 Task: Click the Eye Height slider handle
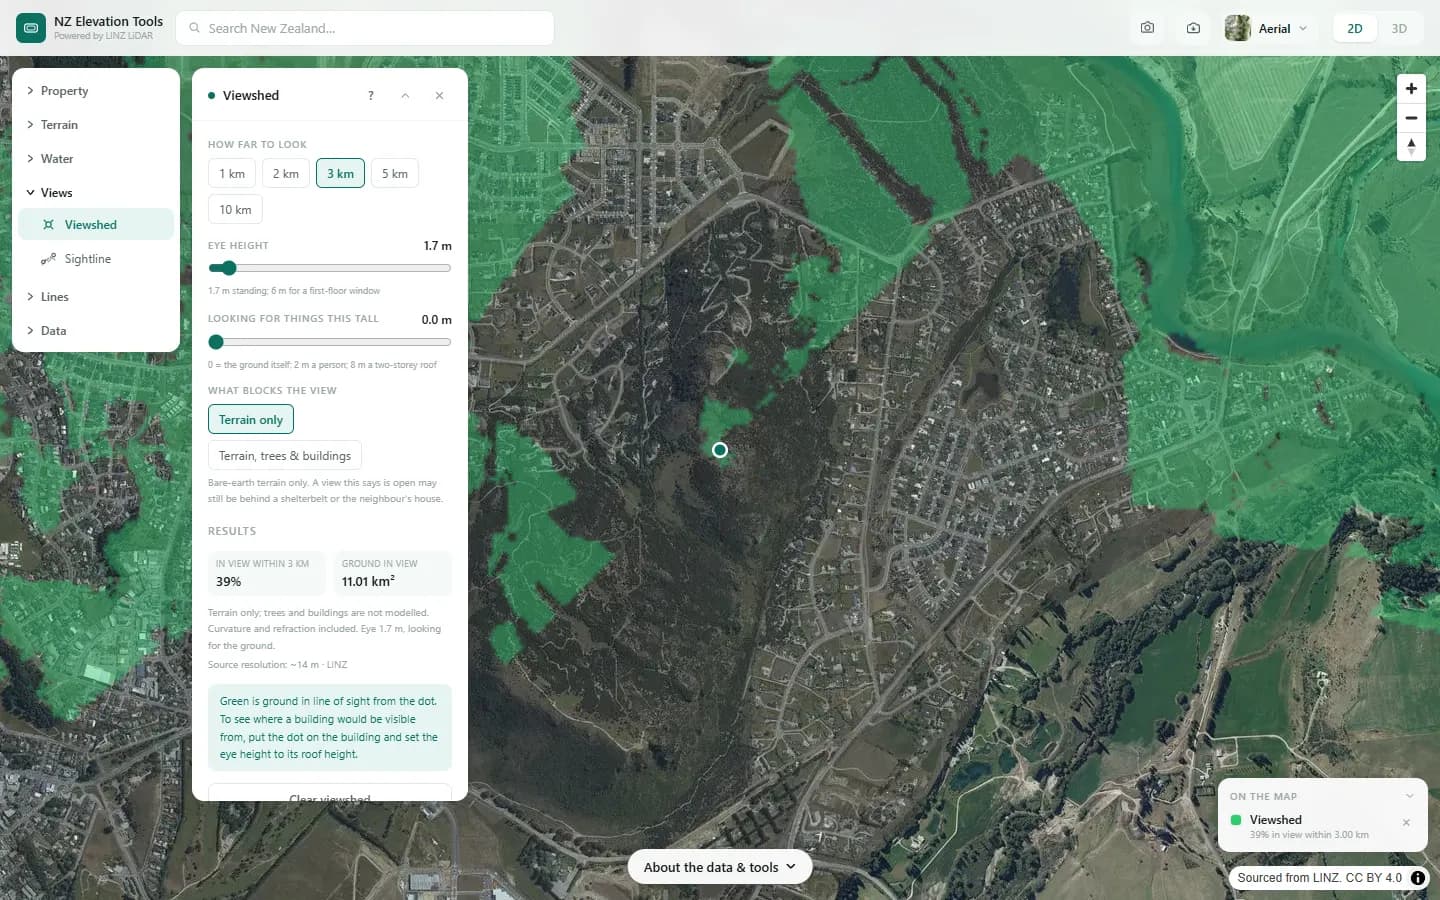tap(229, 268)
